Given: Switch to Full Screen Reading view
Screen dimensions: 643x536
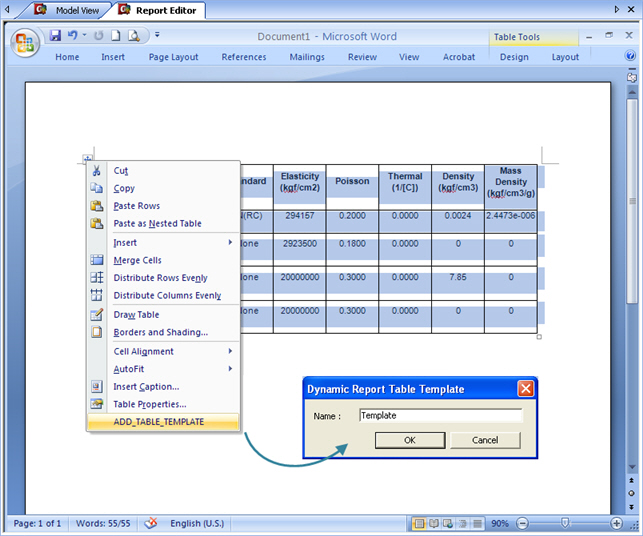Looking at the screenshot, I should 434,523.
